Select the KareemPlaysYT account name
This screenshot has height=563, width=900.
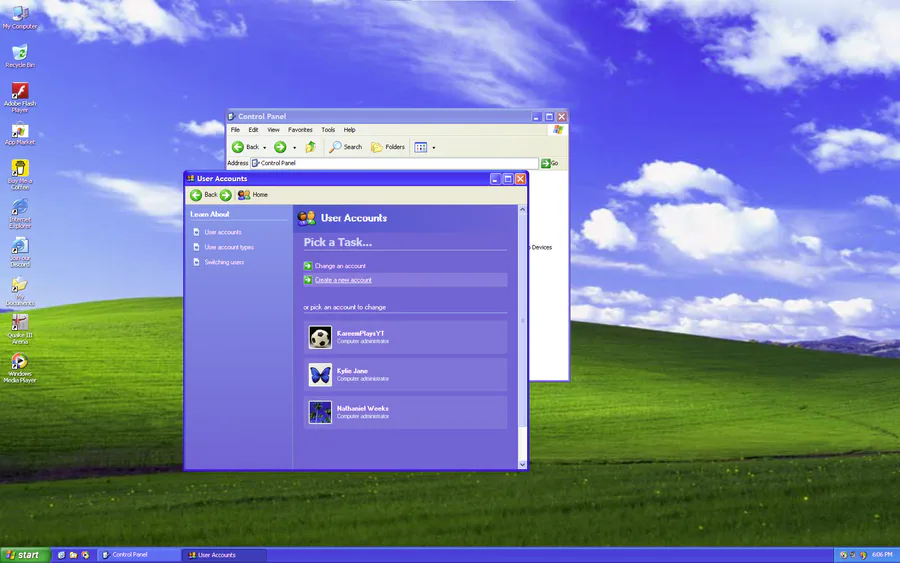click(360, 333)
